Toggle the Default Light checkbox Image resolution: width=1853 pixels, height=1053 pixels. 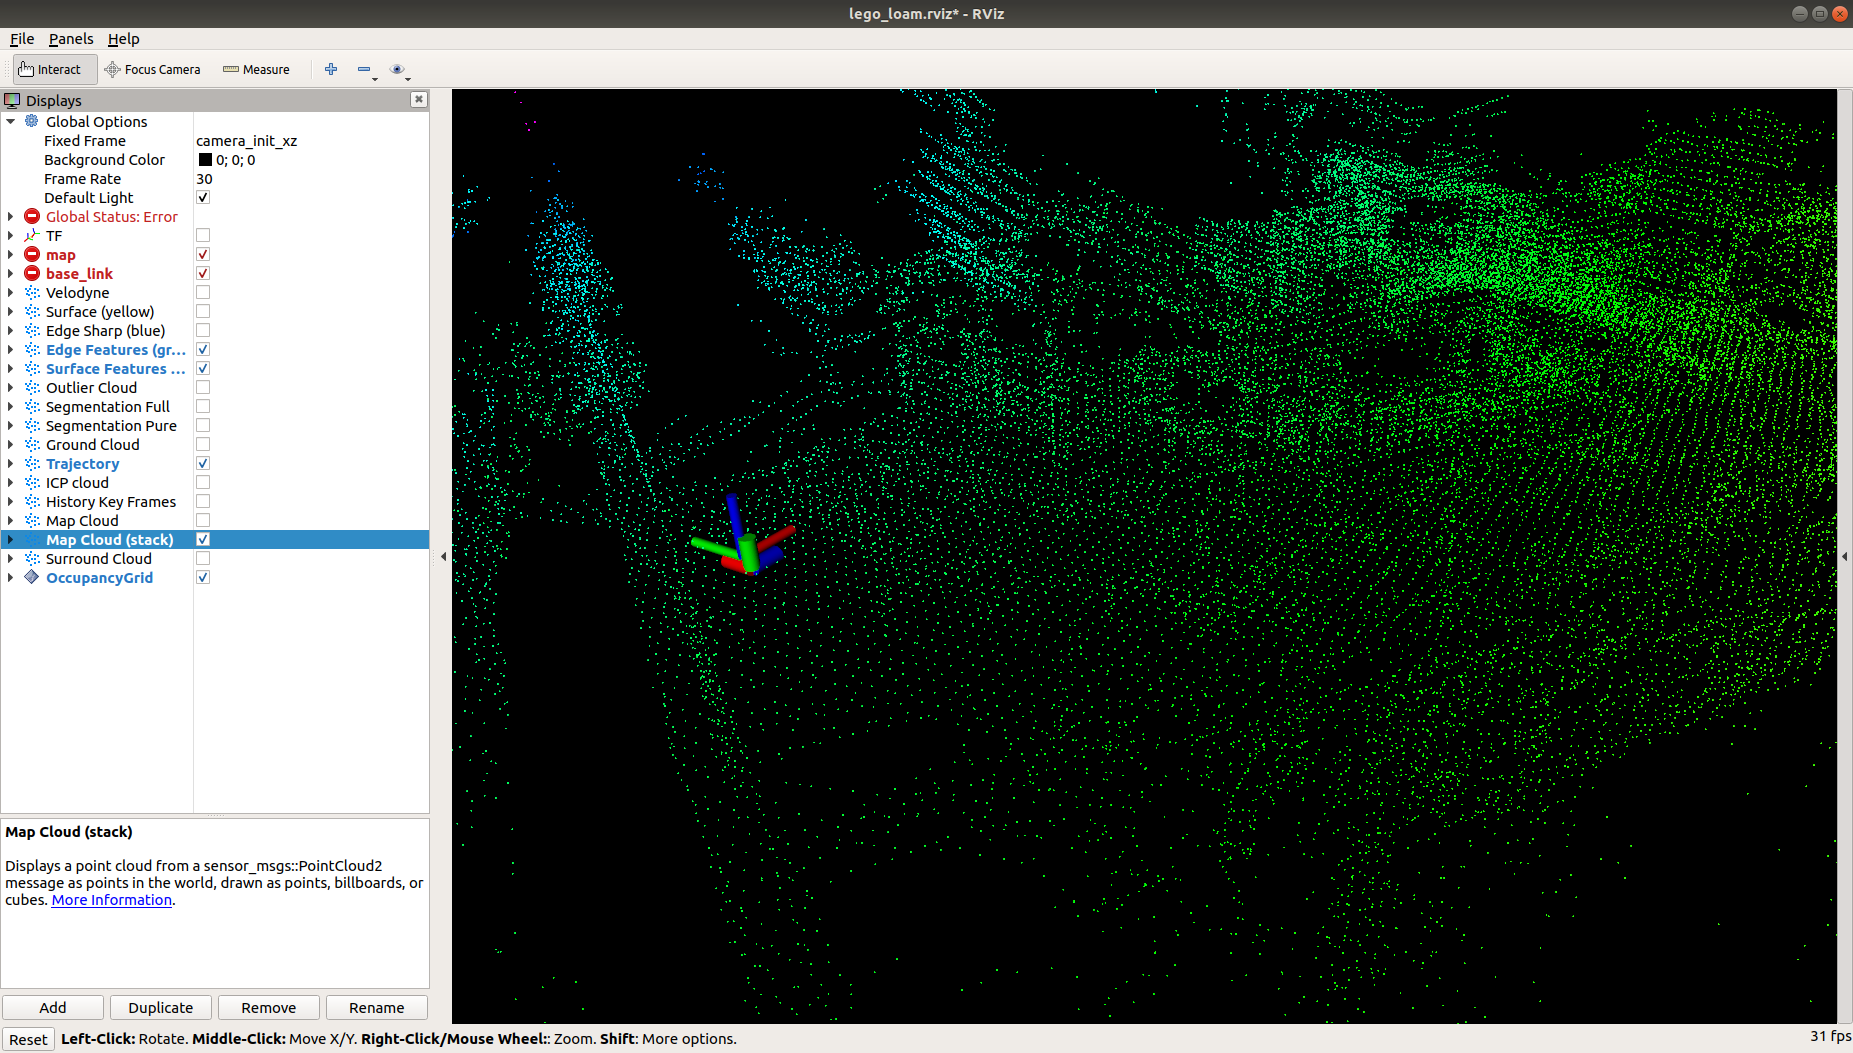tap(203, 197)
